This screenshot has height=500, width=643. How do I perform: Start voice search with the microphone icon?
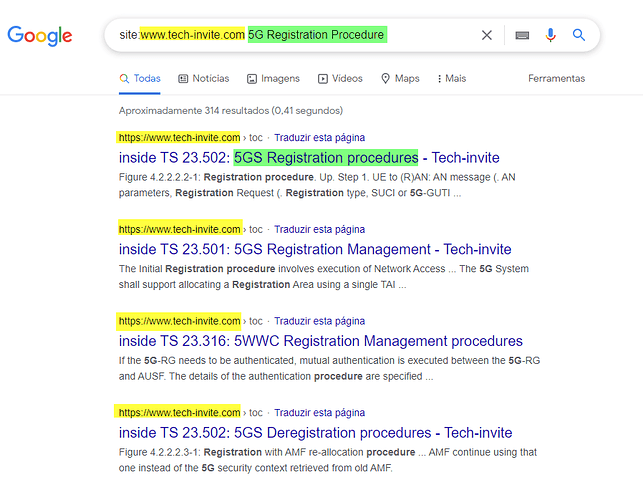pos(550,35)
